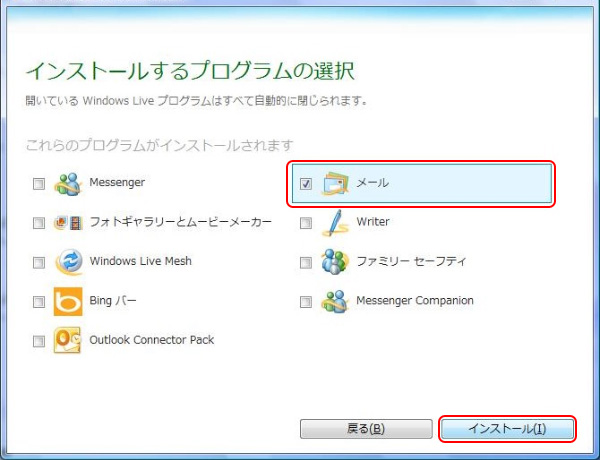This screenshot has width=600, height=460.
Task: Click the インストールするプログラムの選択 heading
Action: (x=190, y=71)
